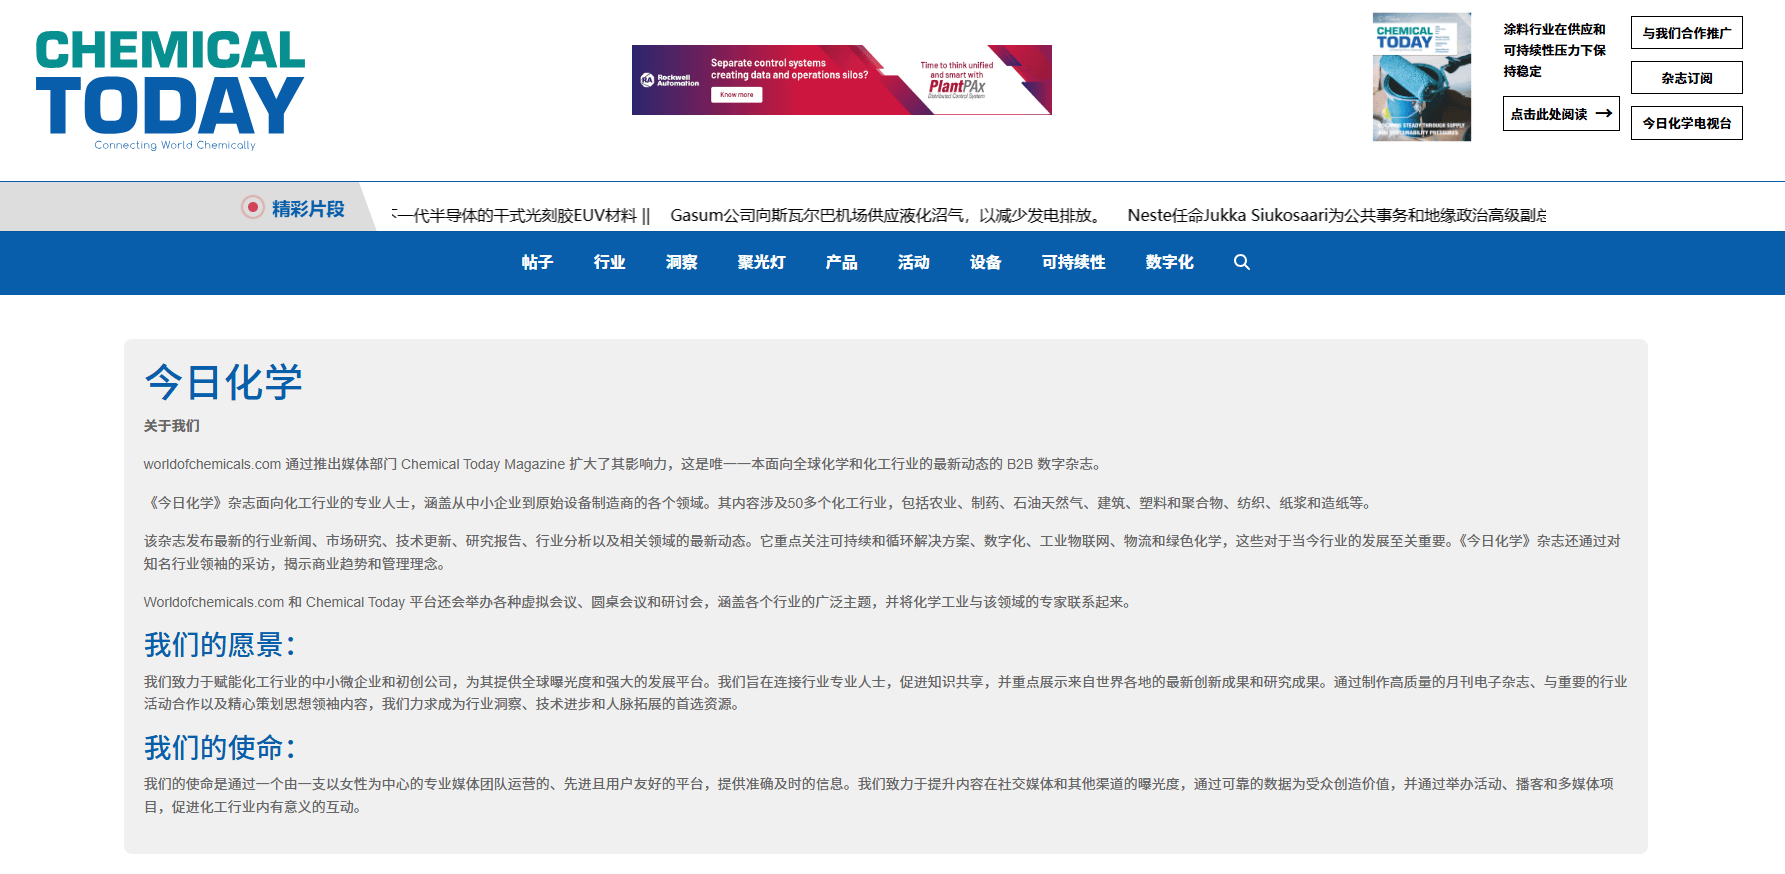
Task: Open 今日化学电视台 TV button
Action: [1686, 123]
